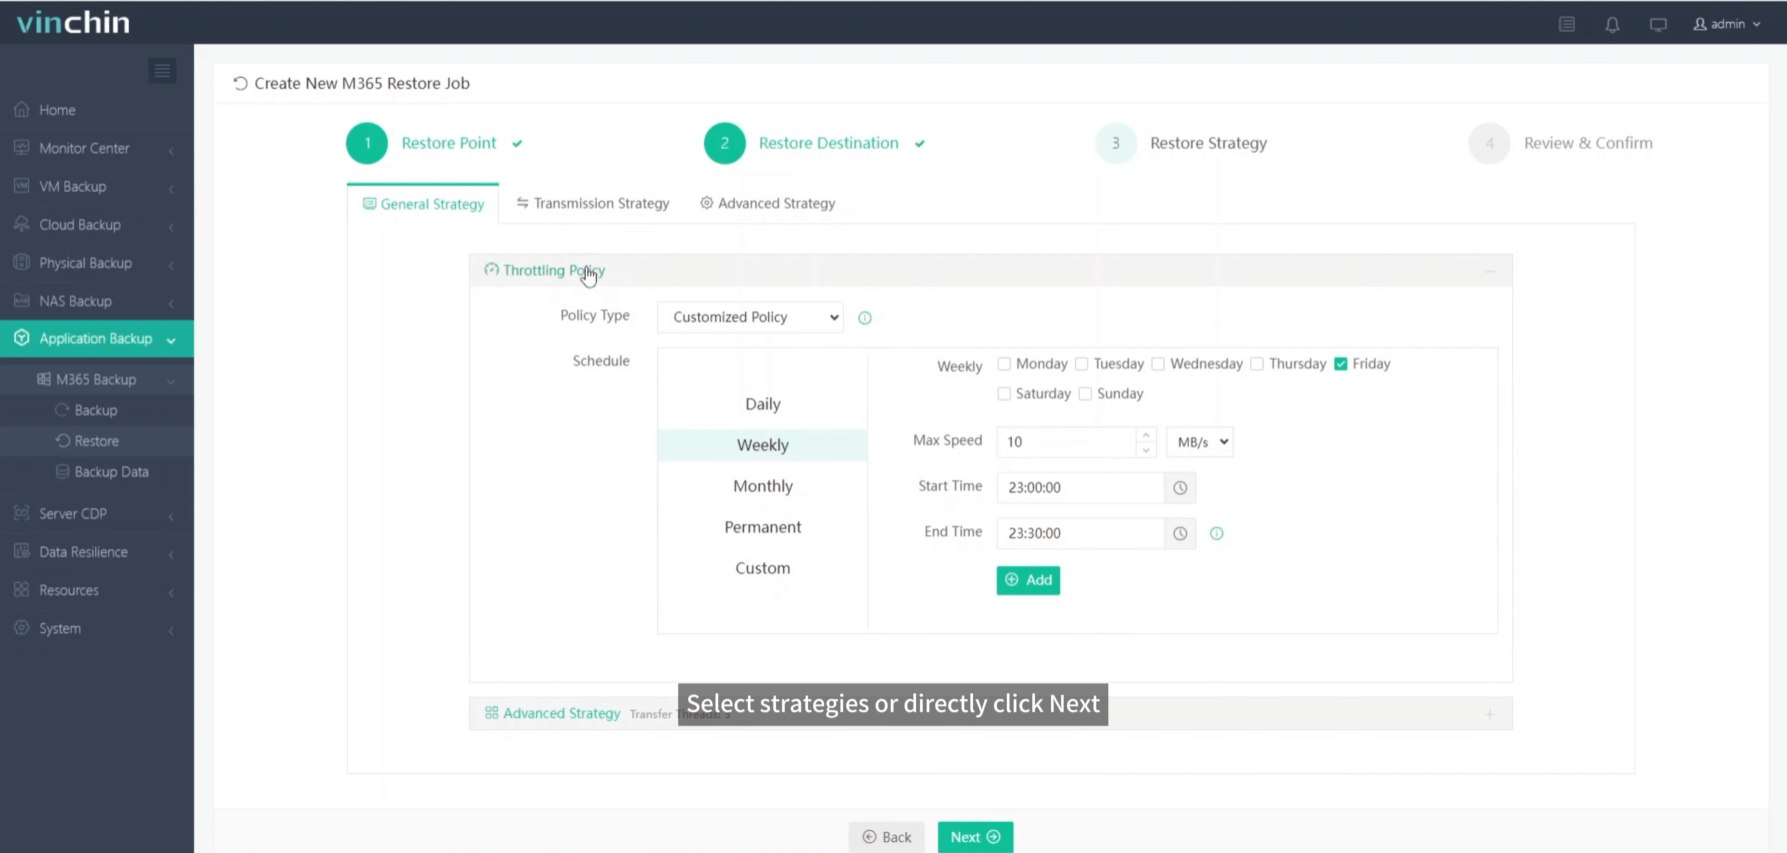Screen dimensions: 1787x853
Task: Check the Saturday checkbox
Action: click(1004, 394)
